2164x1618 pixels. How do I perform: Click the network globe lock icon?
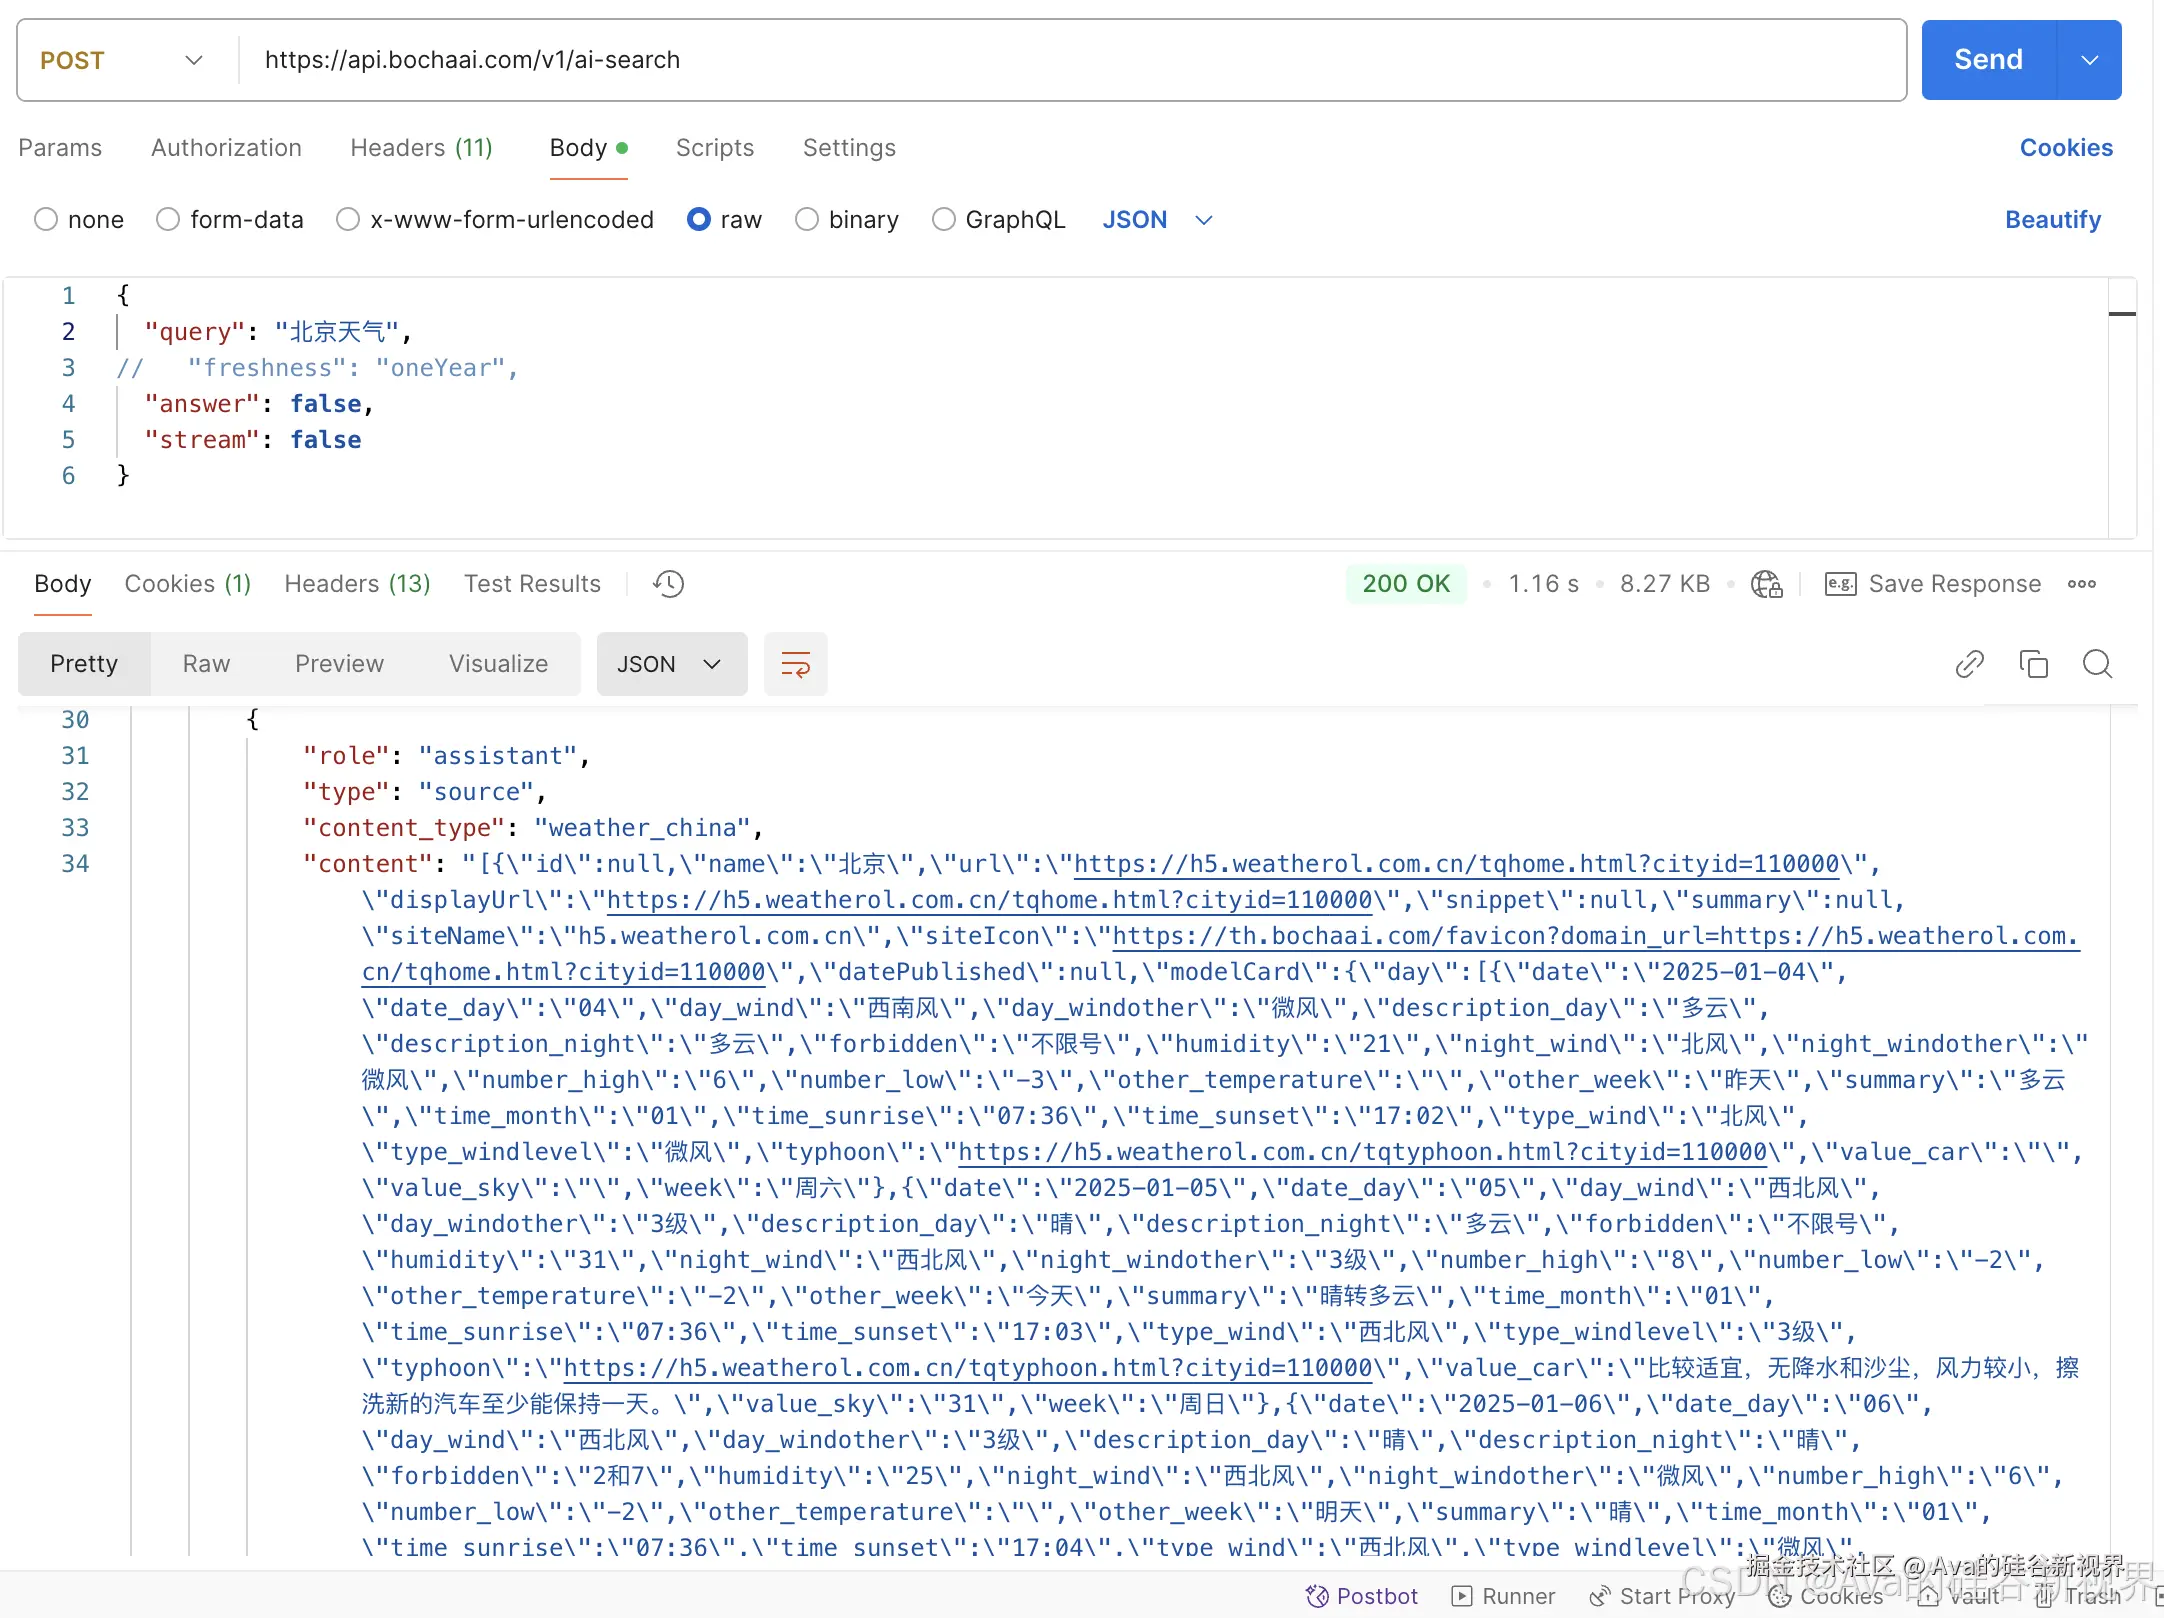click(x=1766, y=584)
